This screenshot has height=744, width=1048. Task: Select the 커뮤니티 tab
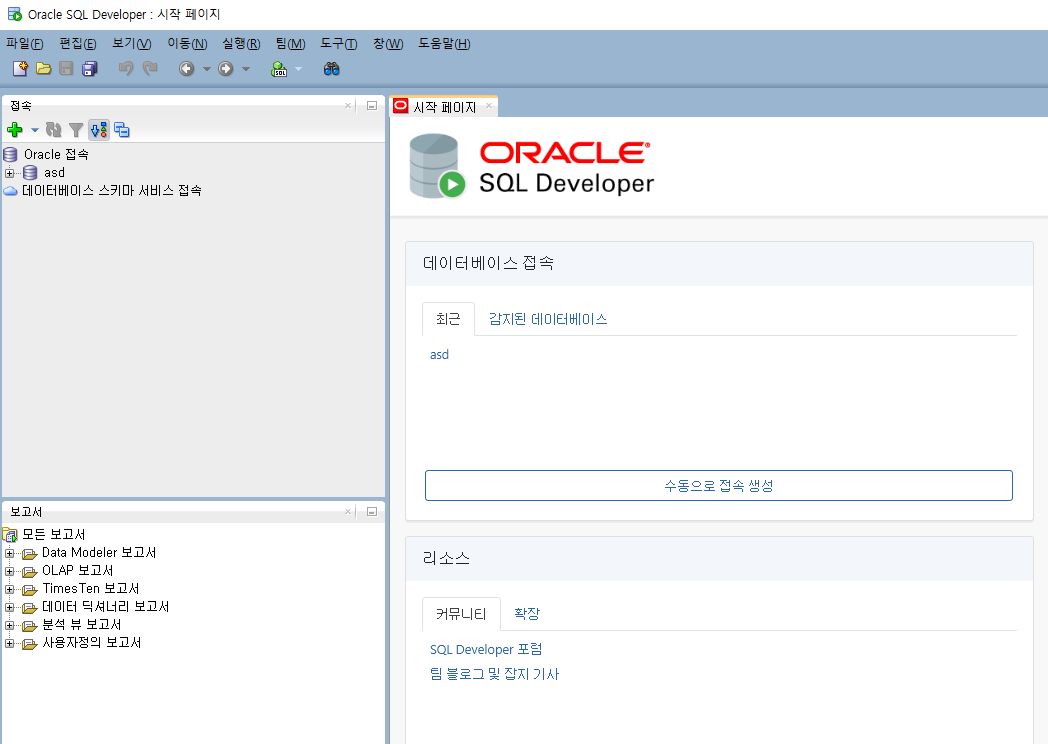[x=461, y=614]
